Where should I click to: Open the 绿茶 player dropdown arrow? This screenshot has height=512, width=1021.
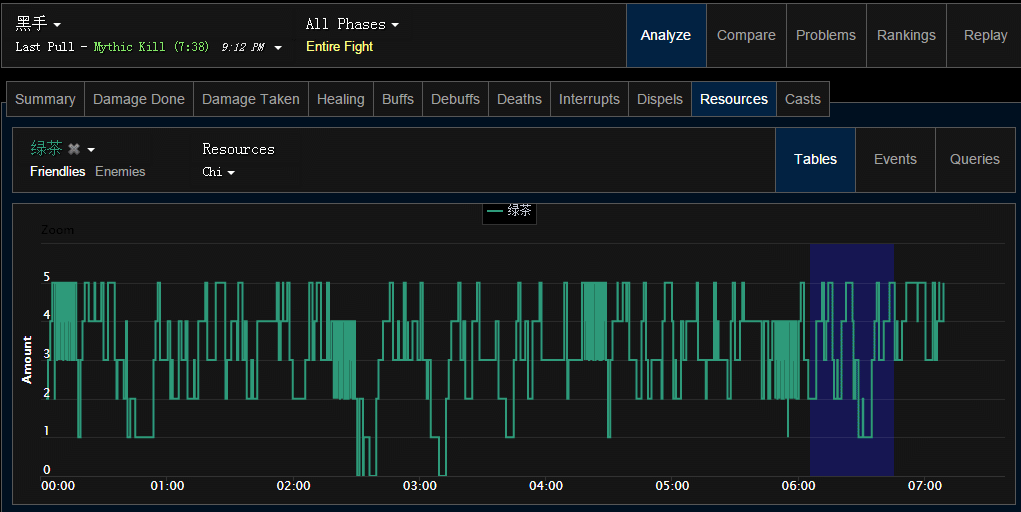(x=91, y=150)
